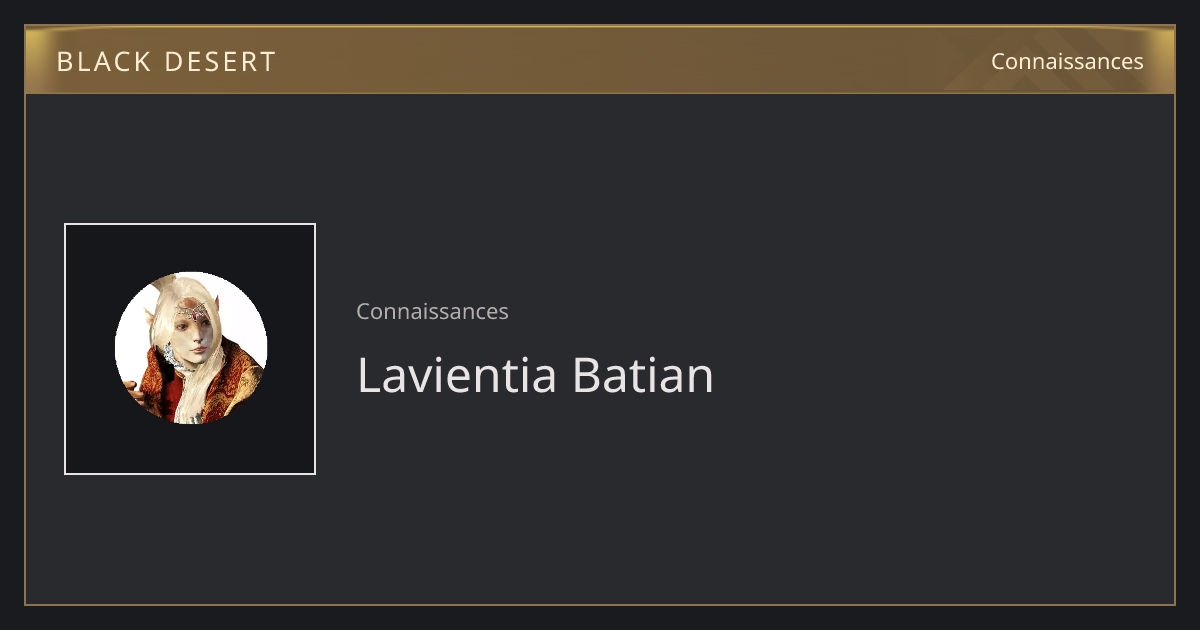This screenshot has height=630, width=1200.
Task: Click the BLACK DESERT logo text
Action: [166, 62]
